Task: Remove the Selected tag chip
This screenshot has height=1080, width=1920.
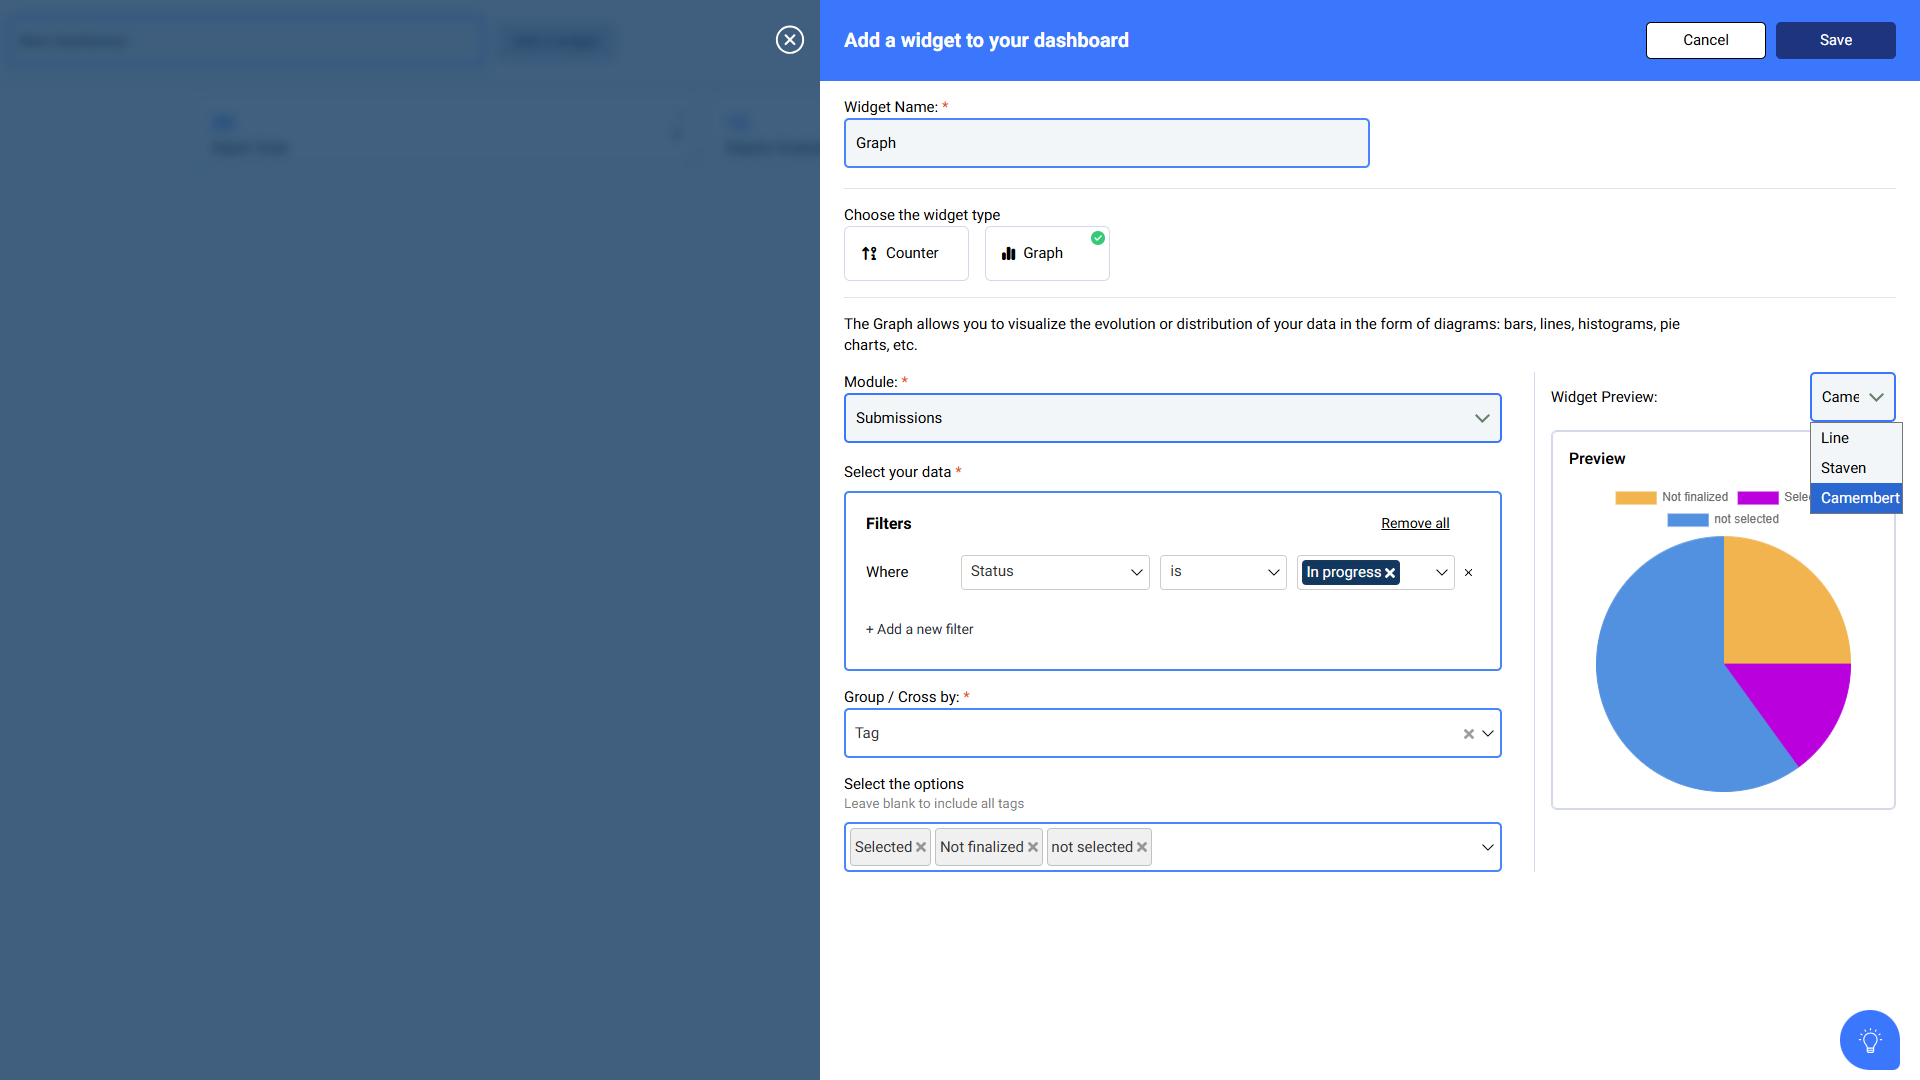Action: pyautogui.click(x=921, y=847)
